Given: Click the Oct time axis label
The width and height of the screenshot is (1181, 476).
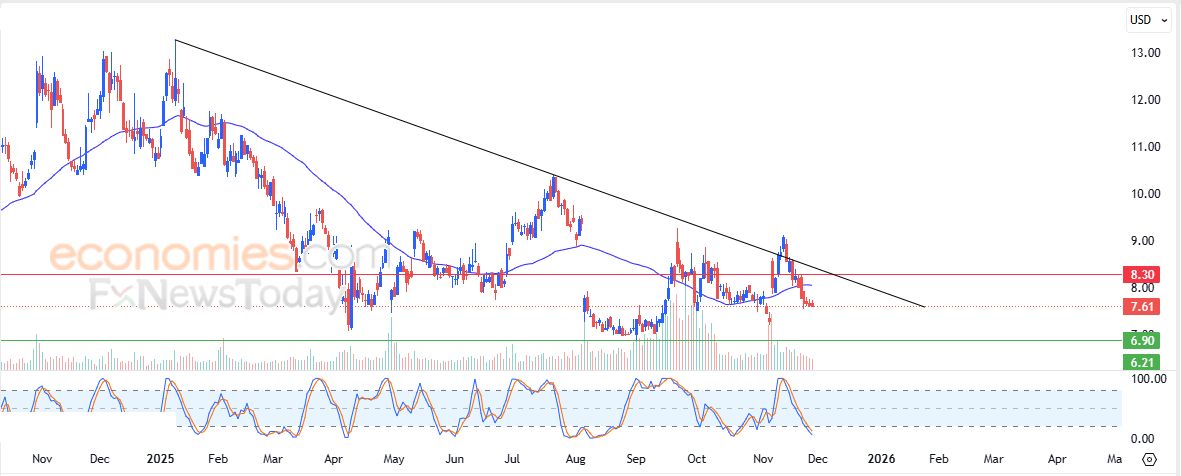Looking at the screenshot, I should click(x=697, y=459).
